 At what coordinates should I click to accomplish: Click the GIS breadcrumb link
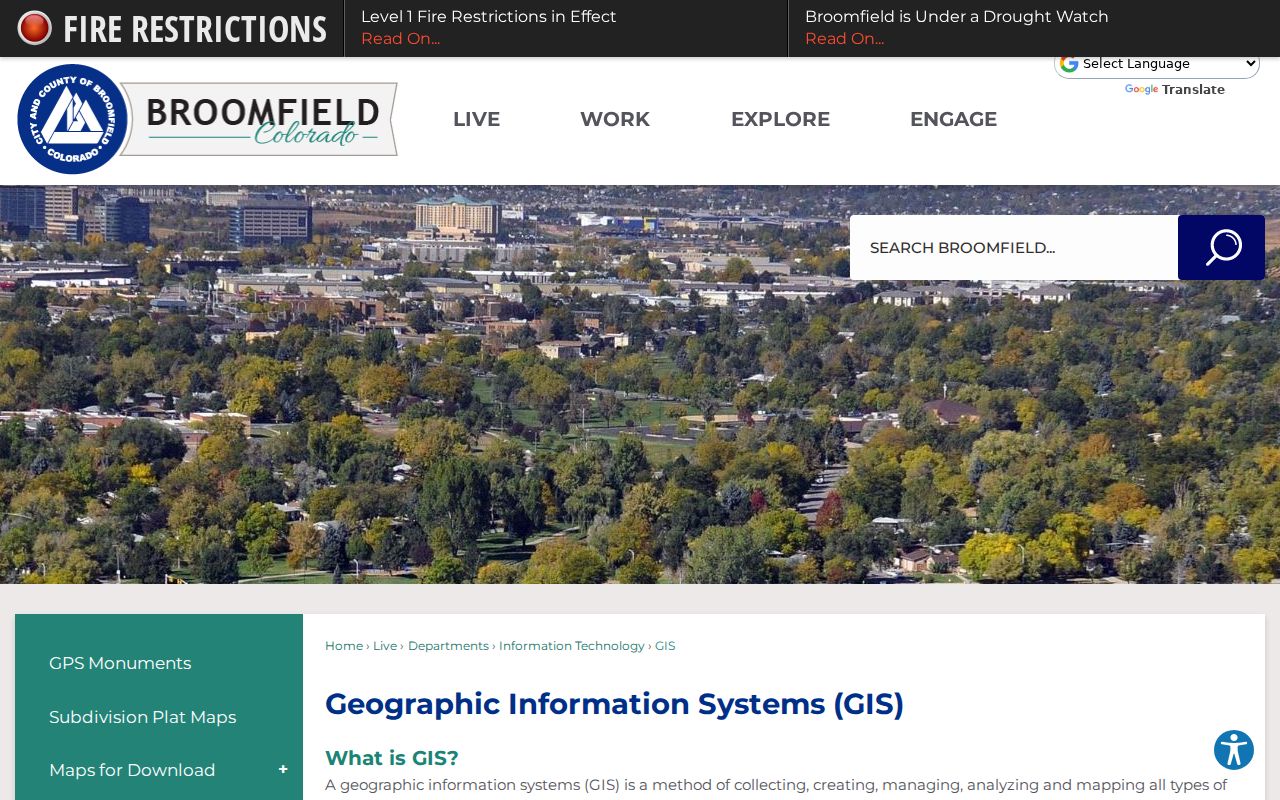click(665, 646)
